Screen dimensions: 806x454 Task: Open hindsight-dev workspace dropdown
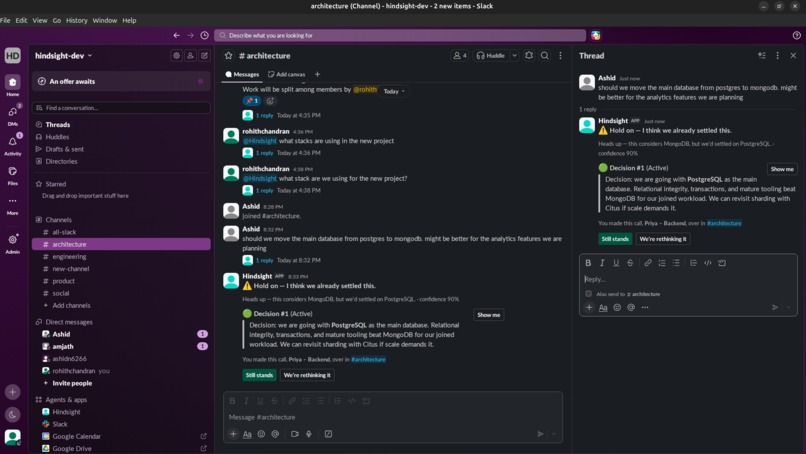tap(63, 56)
